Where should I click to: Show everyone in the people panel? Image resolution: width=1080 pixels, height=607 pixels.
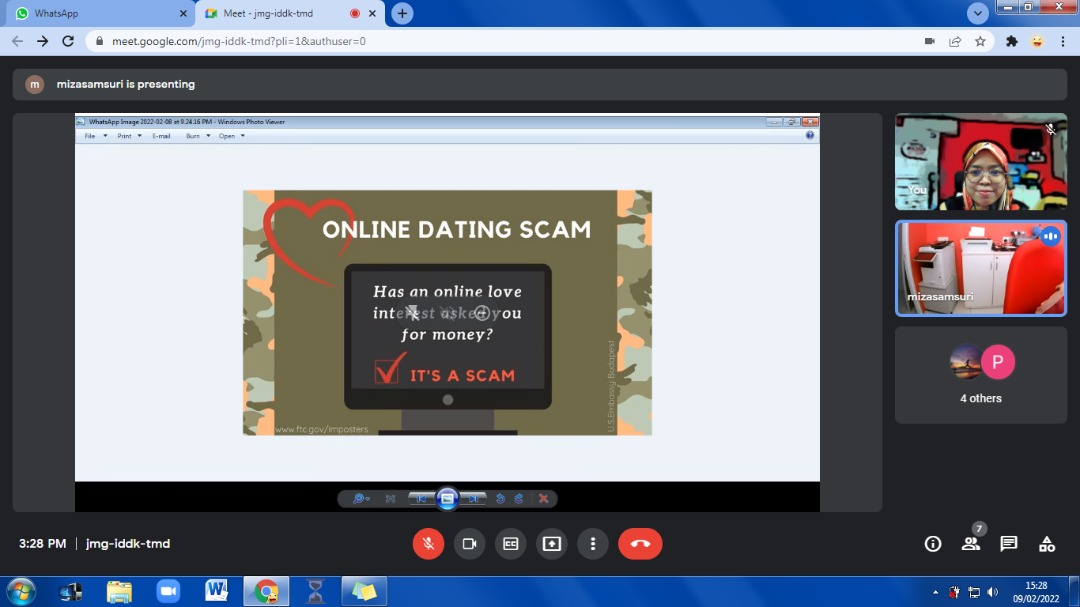[x=970, y=544]
